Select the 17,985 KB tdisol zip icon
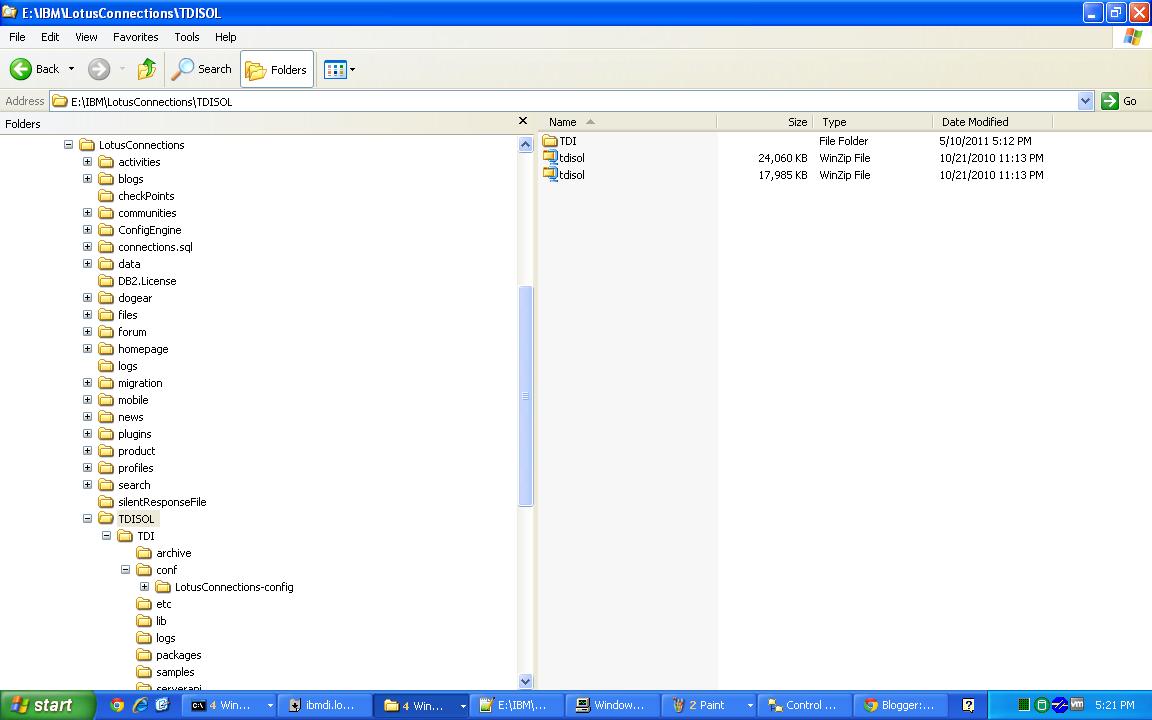Viewport: 1152px width, 720px height. pos(550,175)
